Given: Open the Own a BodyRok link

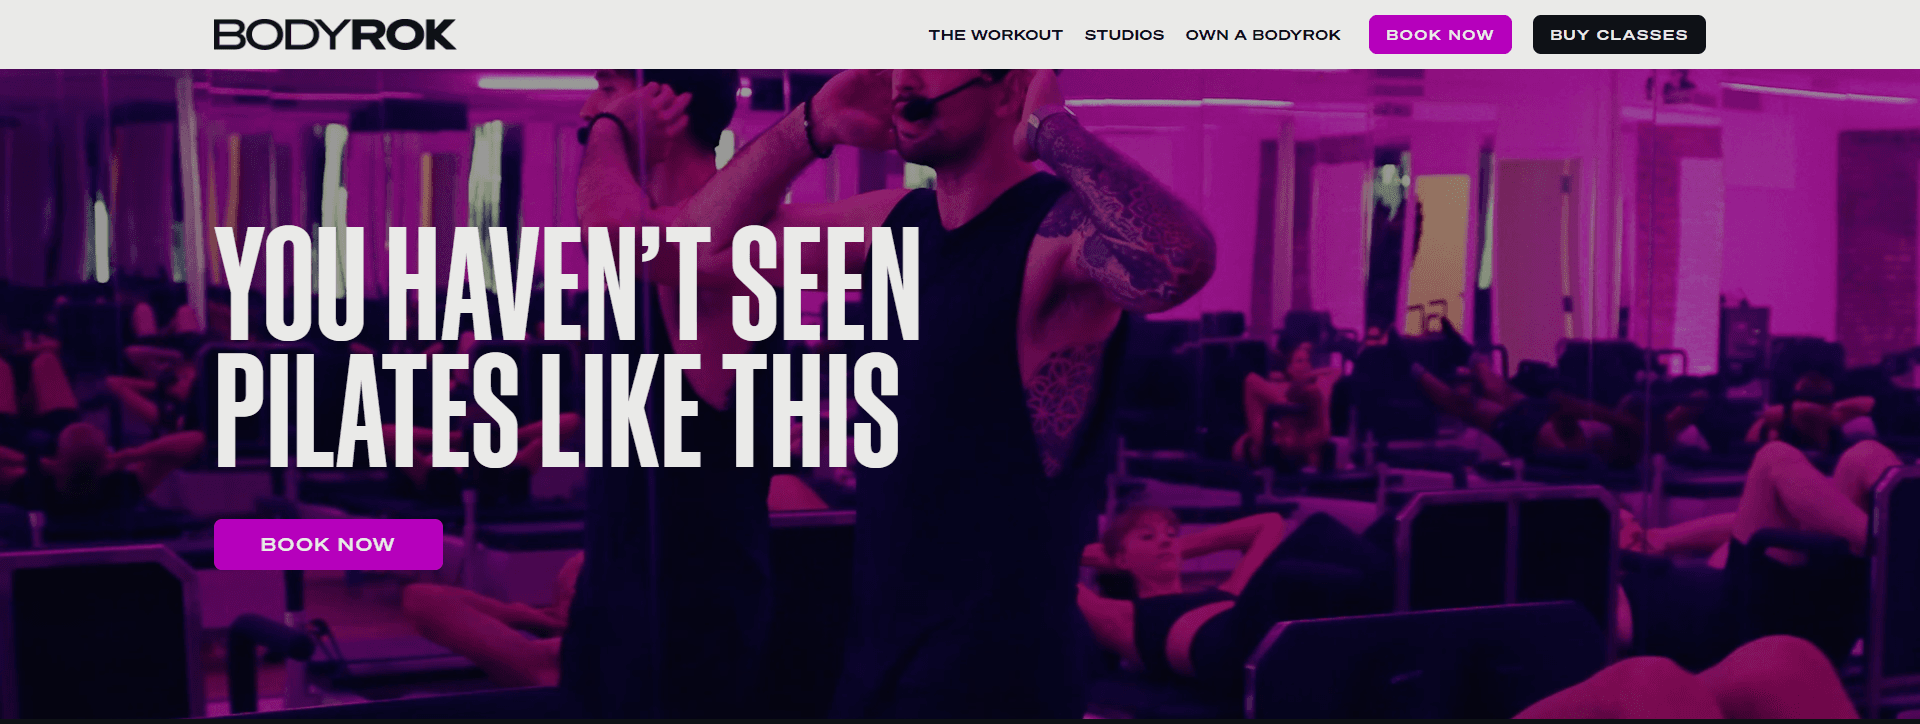Looking at the screenshot, I should pos(1263,35).
